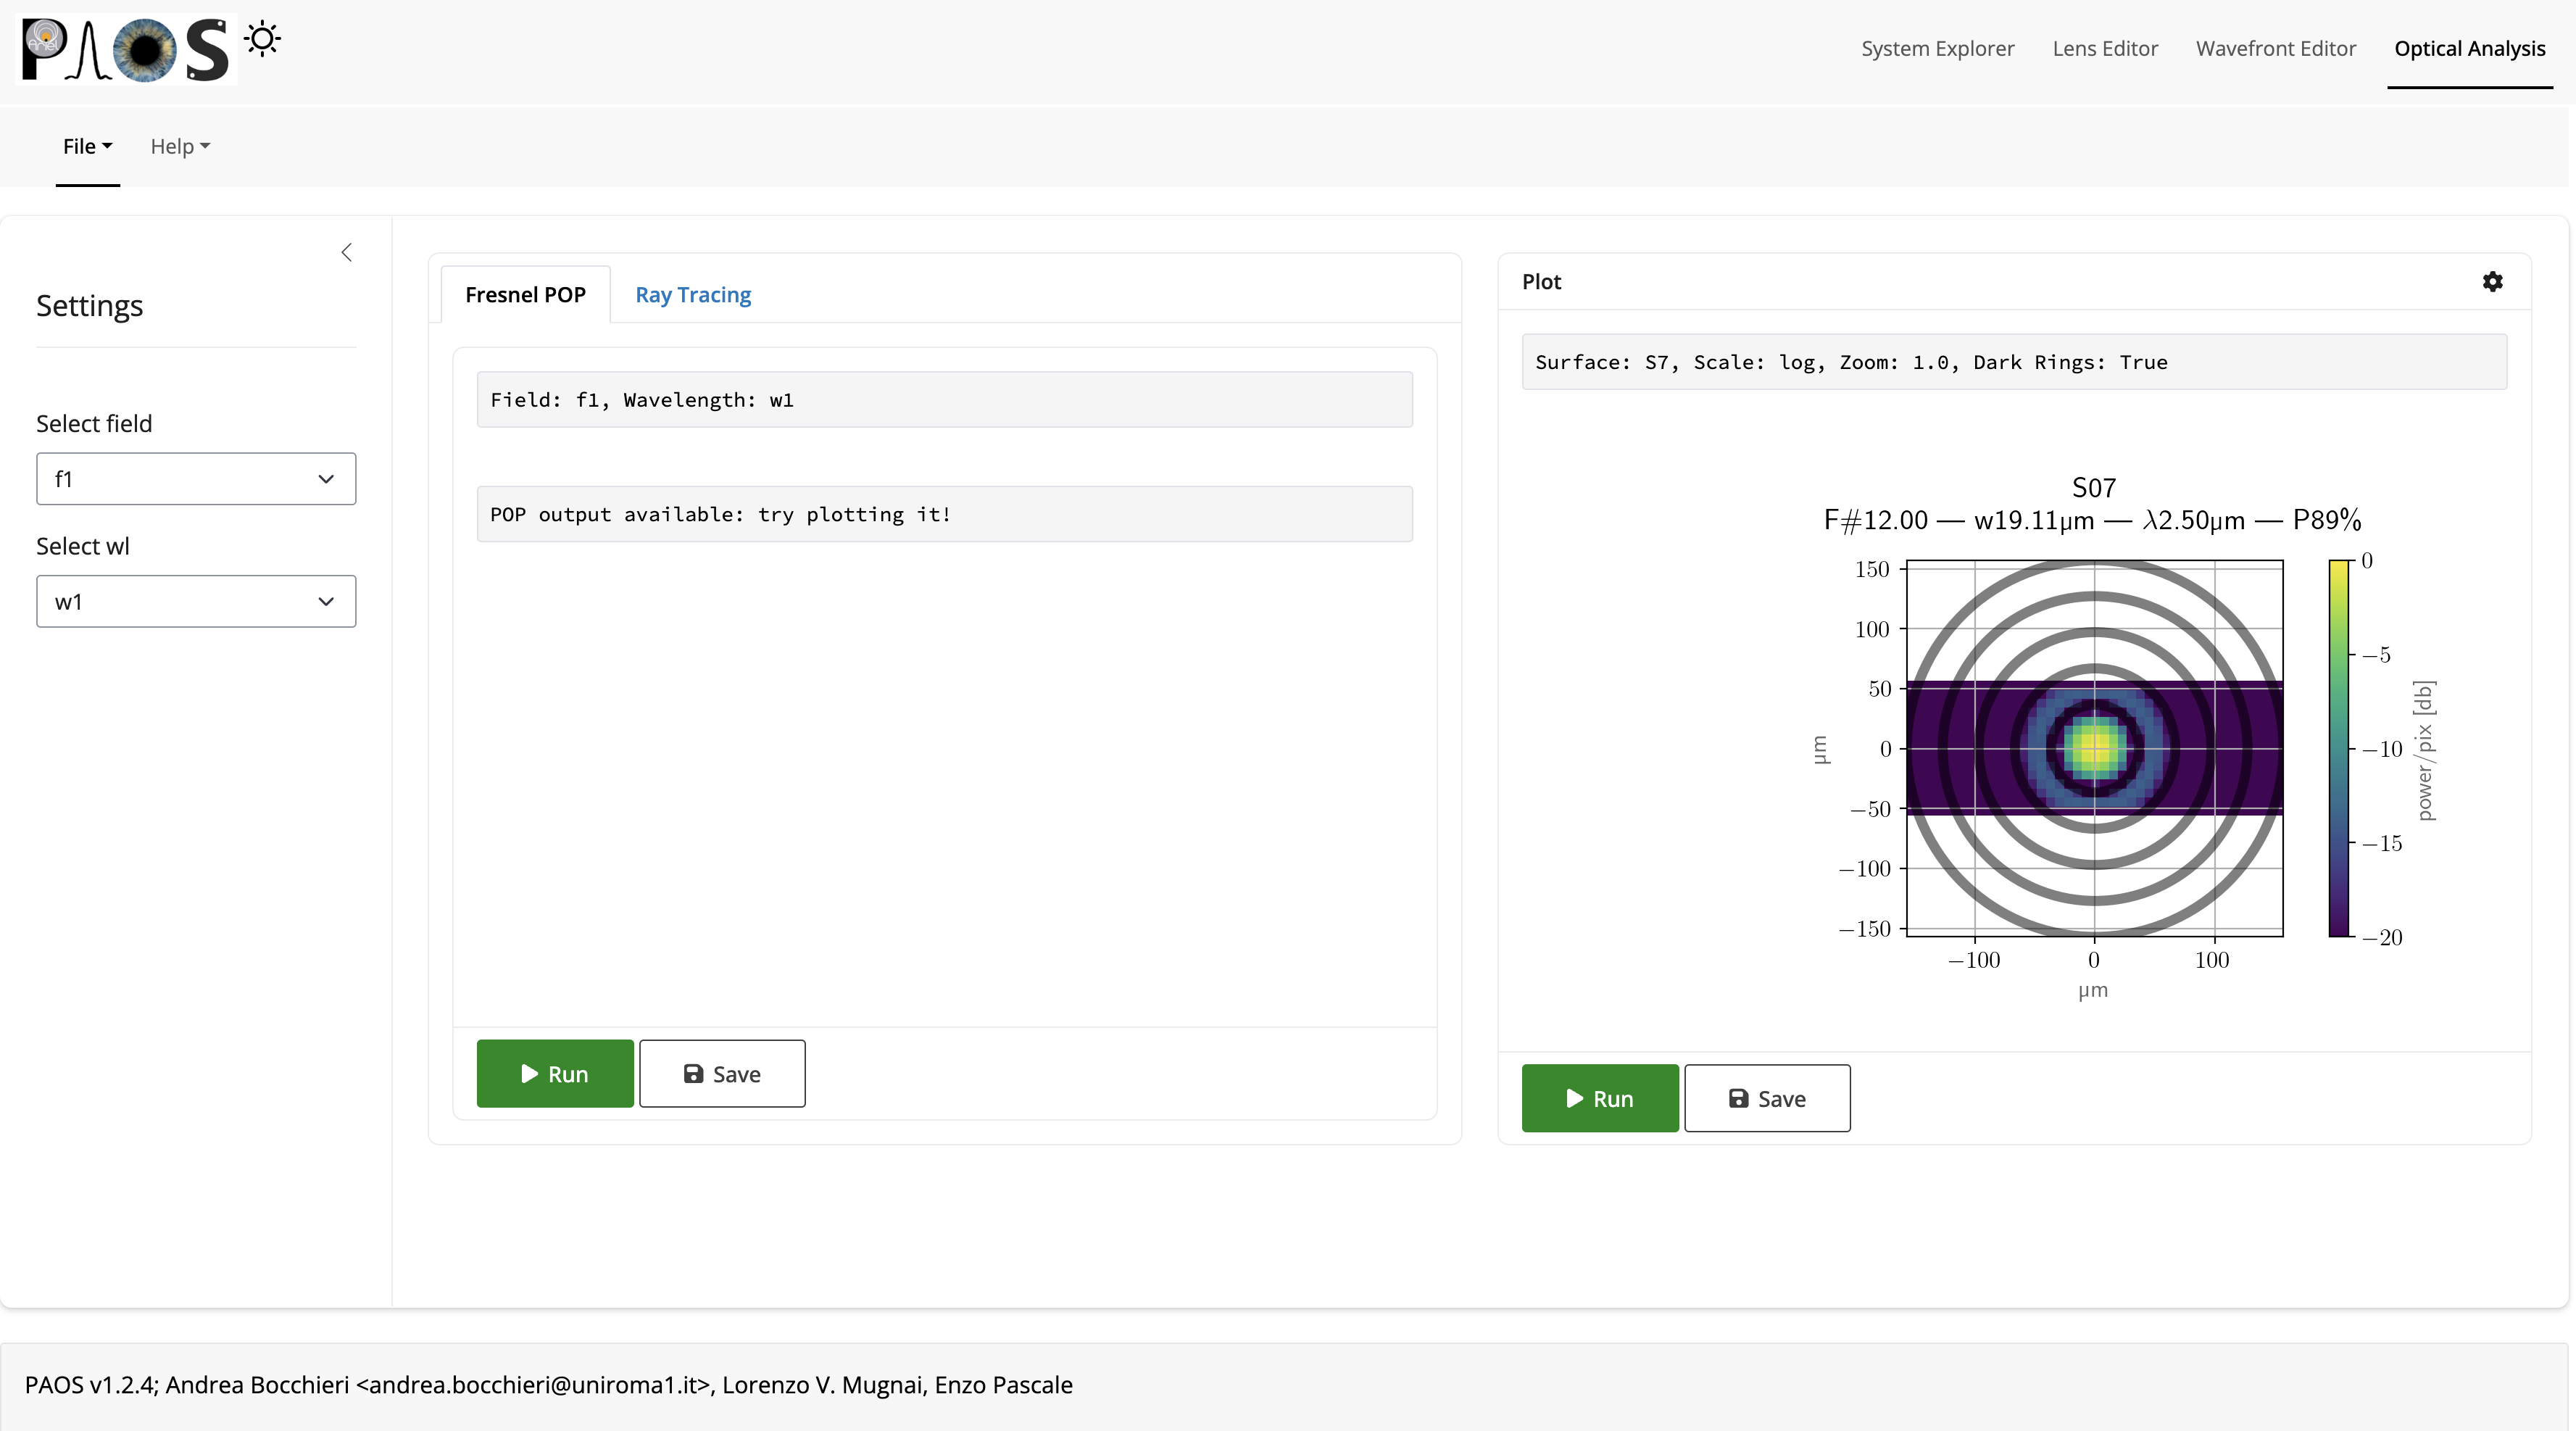Image resolution: width=2576 pixels, height=1431 pixels.
Task: Open the Select wl dropdown w1
Action: (196, 601)
